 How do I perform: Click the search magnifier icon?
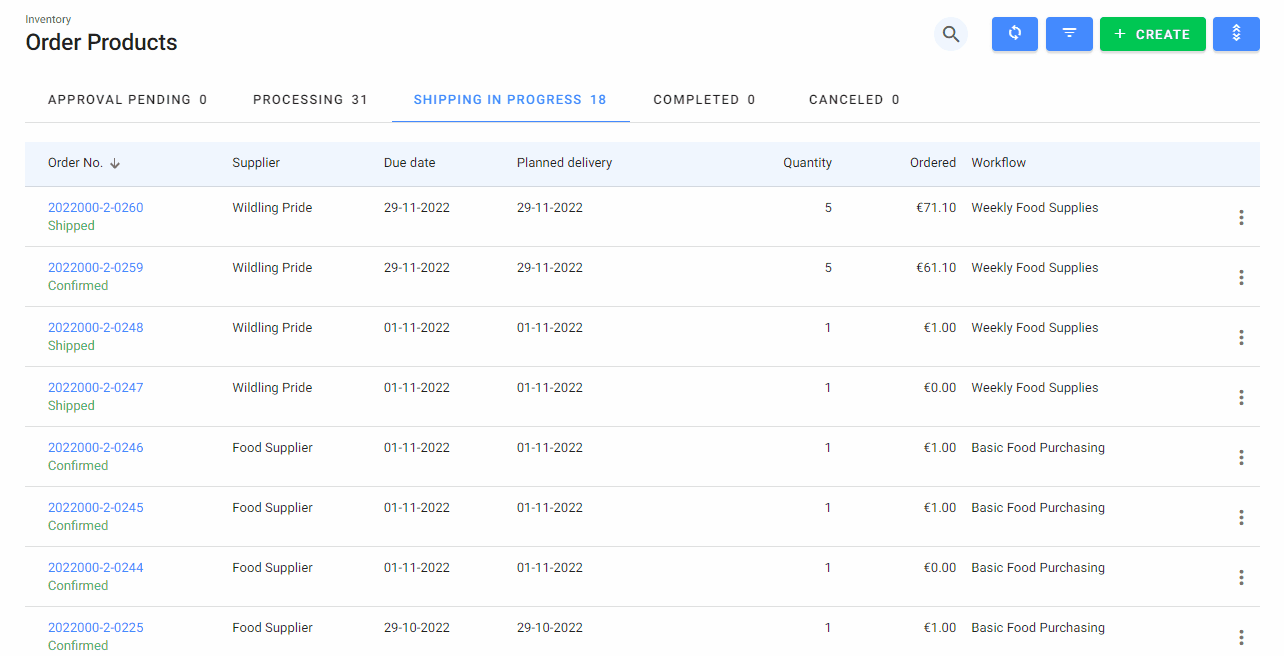pos(950,34)
